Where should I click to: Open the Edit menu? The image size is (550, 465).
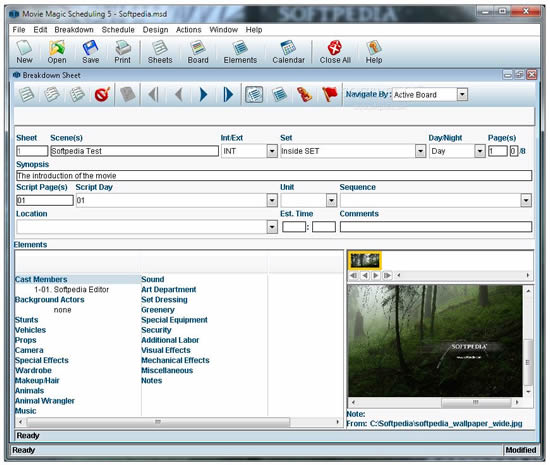[x=40, y=30]
